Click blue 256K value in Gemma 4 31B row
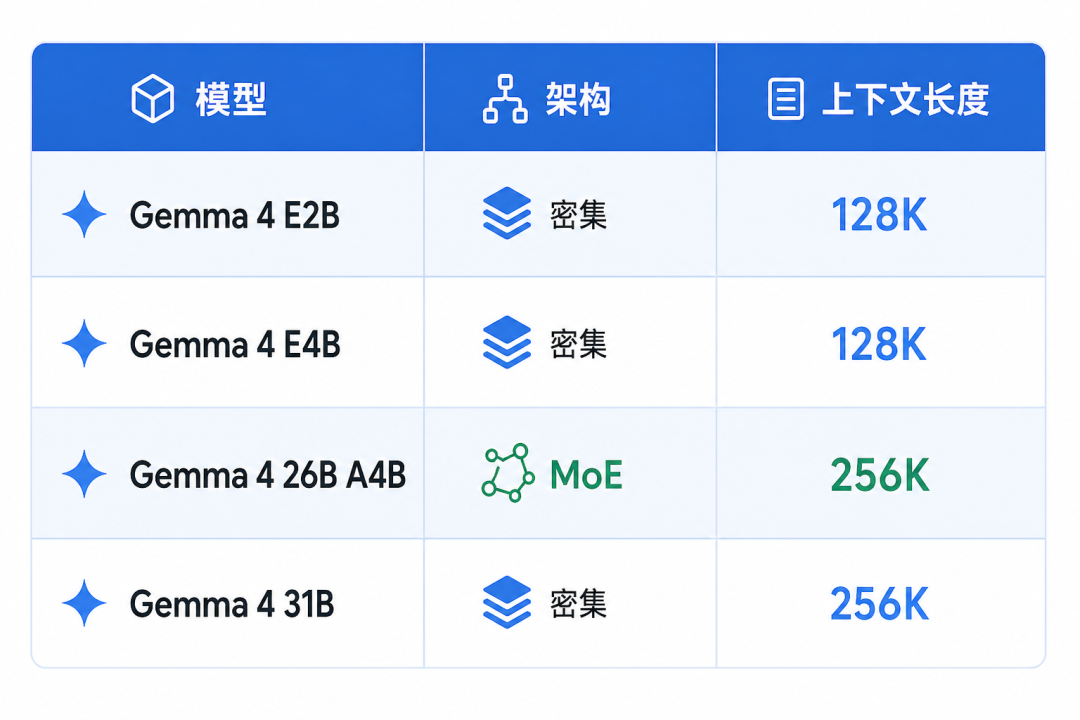Image resolution: width=1080 pixels, height=720 pixels. click(x=880, y=604)
